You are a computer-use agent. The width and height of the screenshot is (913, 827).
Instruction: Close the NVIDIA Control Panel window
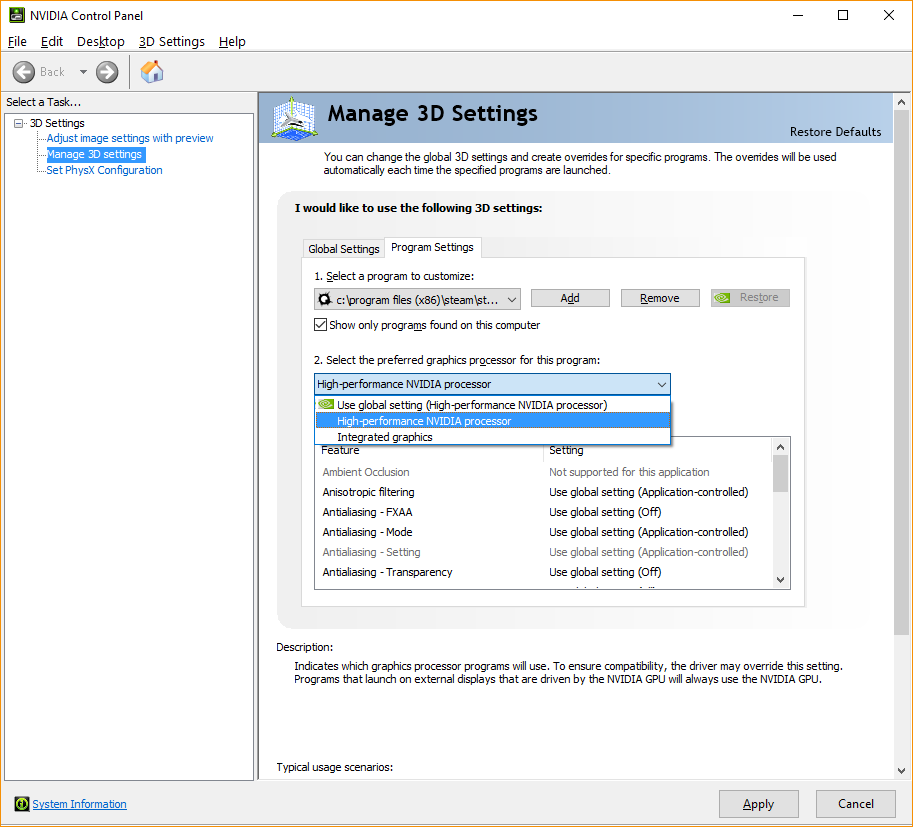pos(889,15)
